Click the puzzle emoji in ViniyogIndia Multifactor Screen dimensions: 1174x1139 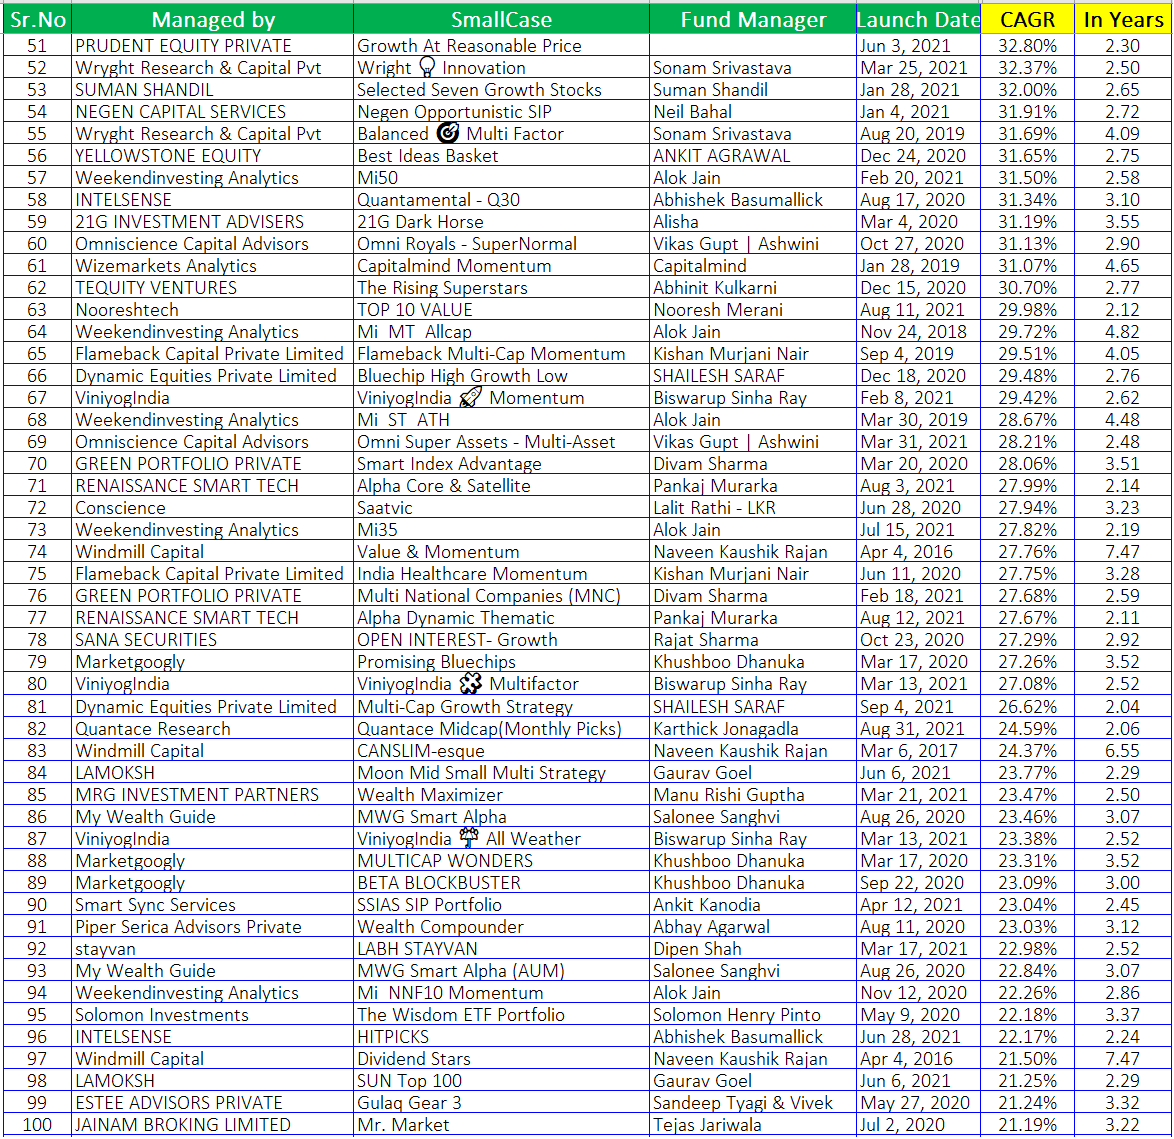[x=470, y=684]
